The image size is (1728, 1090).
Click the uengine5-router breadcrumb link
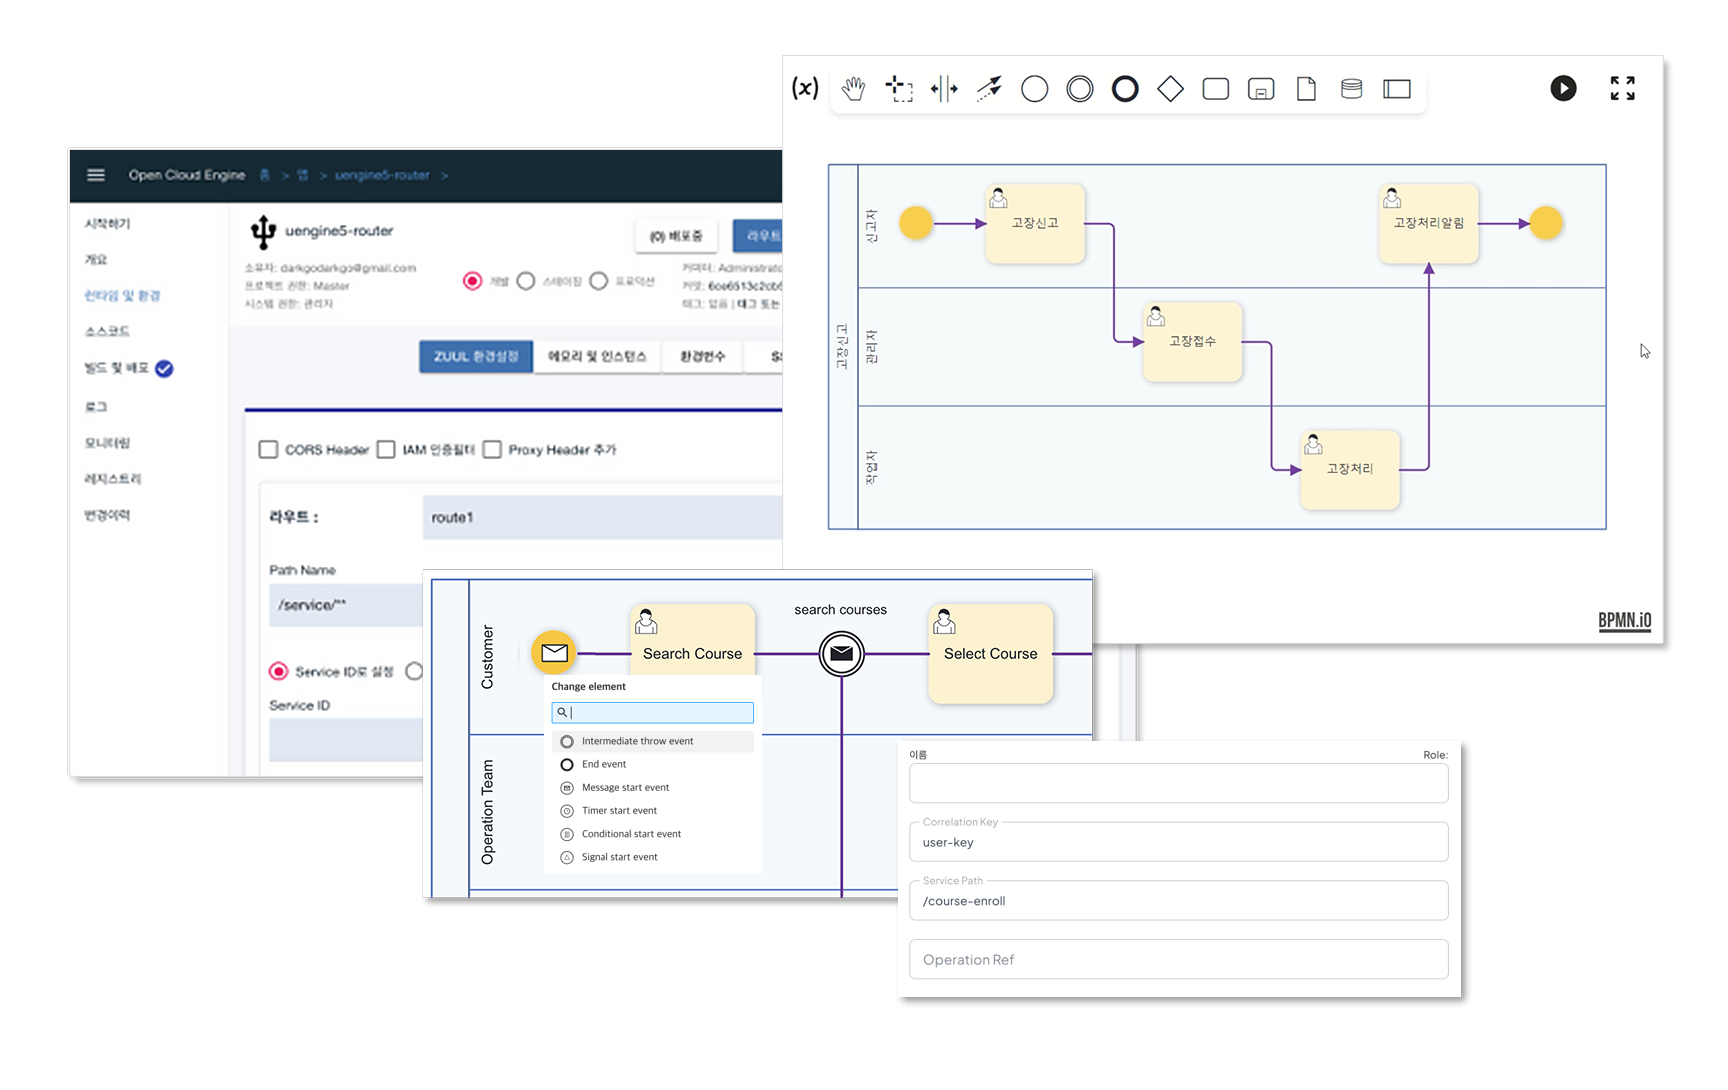point(382,175)
